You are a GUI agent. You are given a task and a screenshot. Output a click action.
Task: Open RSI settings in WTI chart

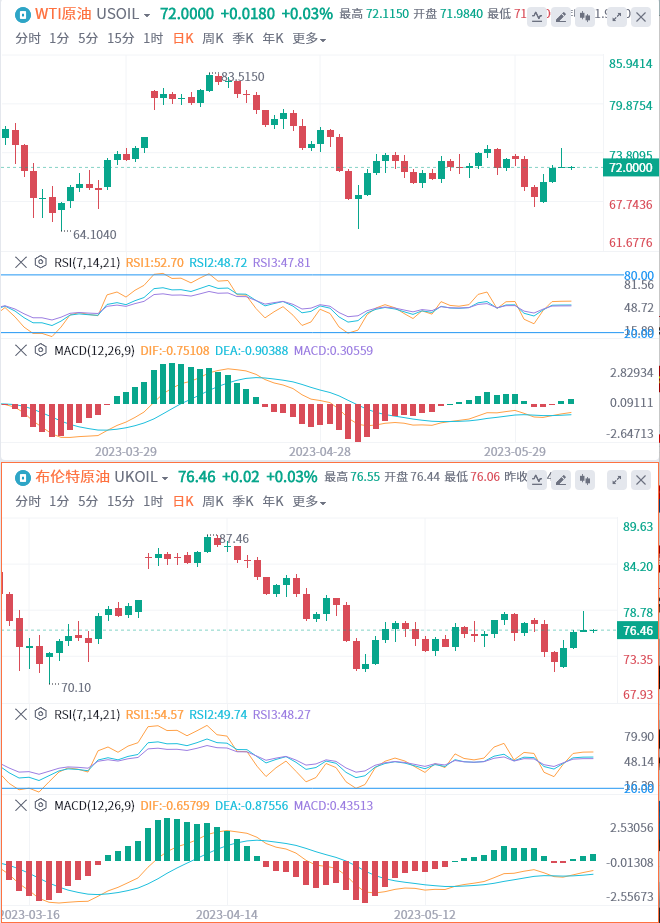(x=40, y=263)
